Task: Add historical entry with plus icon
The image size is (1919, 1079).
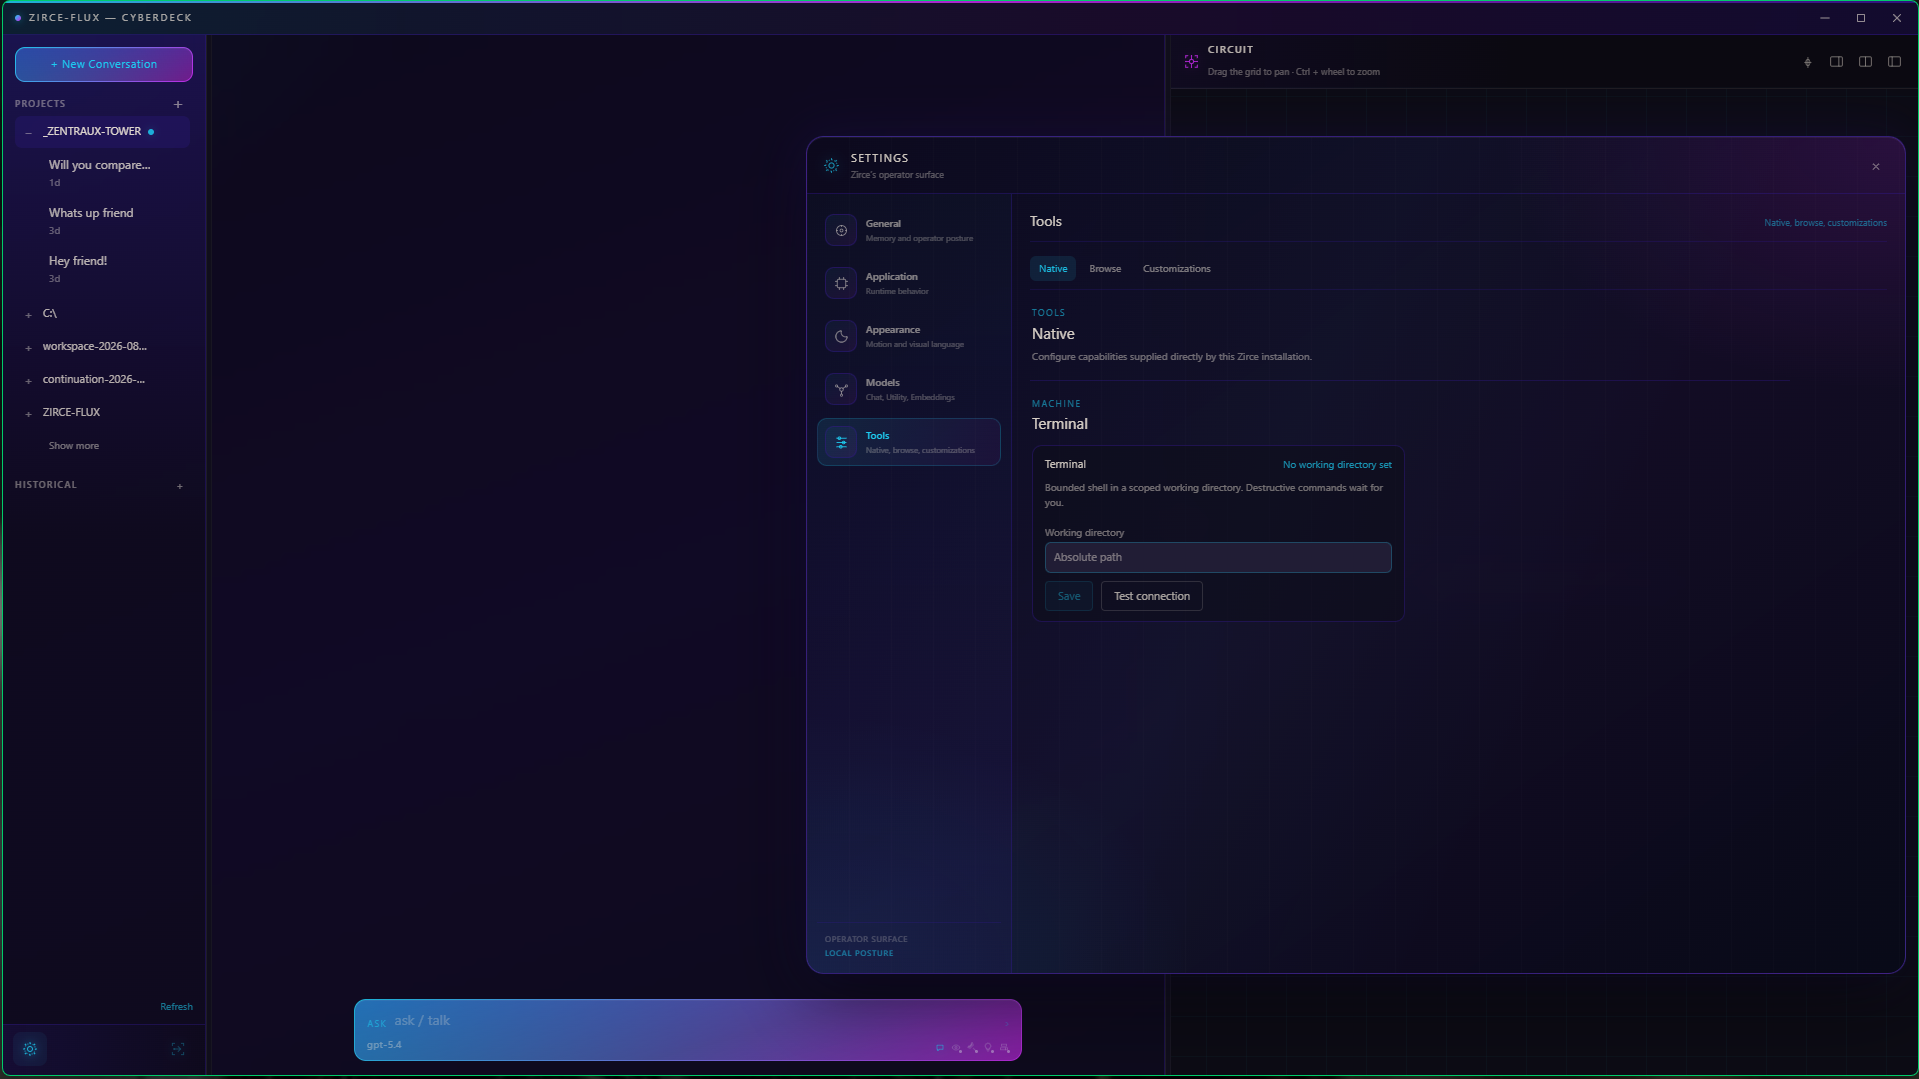Action: point(180,486)
